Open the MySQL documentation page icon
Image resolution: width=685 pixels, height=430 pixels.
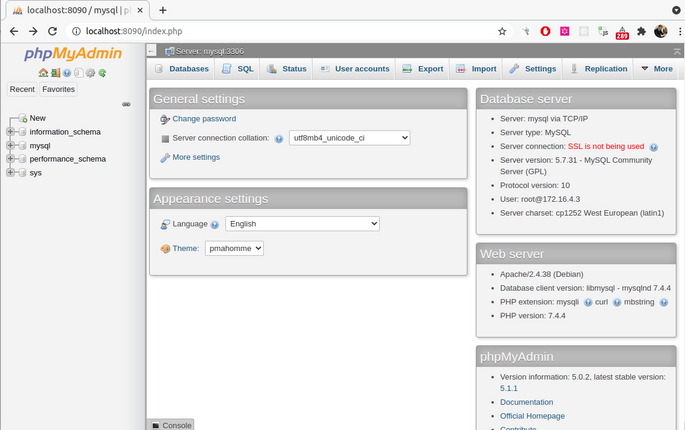pos(79,73)
